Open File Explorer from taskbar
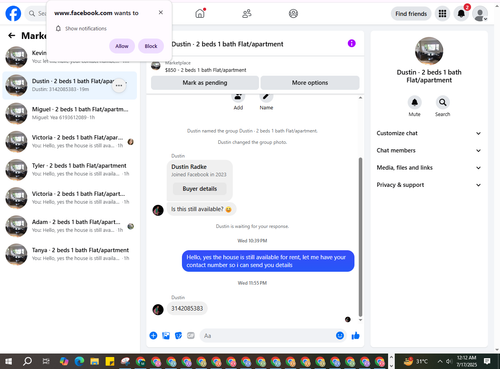Image resolution: width=500 pixels, height=369 pixels. pos(95,361)
